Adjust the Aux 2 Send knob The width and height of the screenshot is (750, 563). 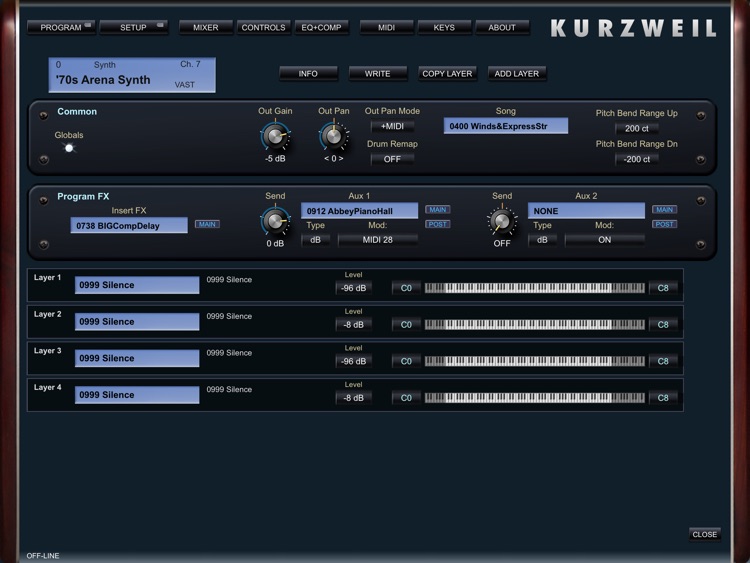(x=502, y=221)
